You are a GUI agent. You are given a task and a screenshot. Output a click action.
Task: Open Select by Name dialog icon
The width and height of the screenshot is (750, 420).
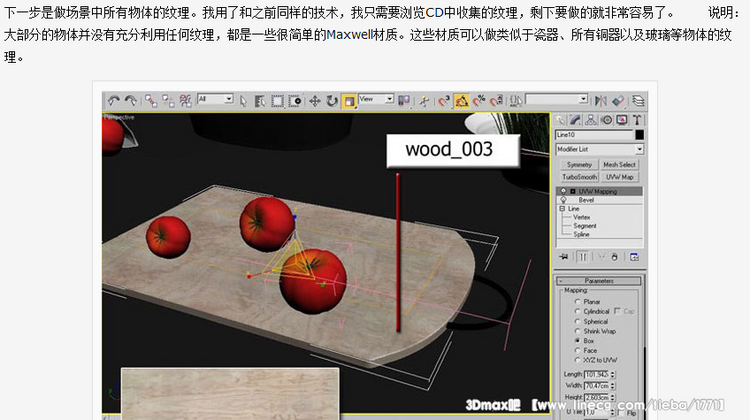[x=260, y=101]
